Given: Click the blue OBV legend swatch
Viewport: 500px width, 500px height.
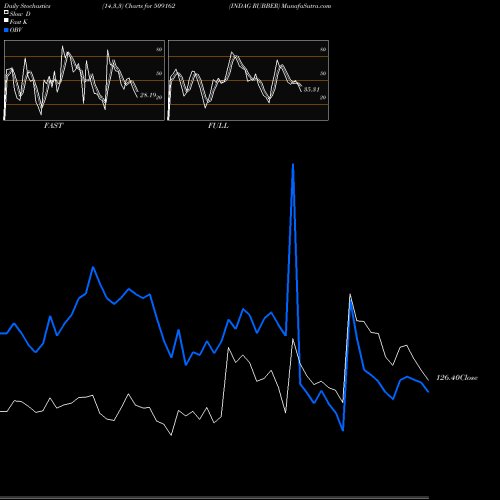Looking at the screenshot, I should click(x=6, y=30).
